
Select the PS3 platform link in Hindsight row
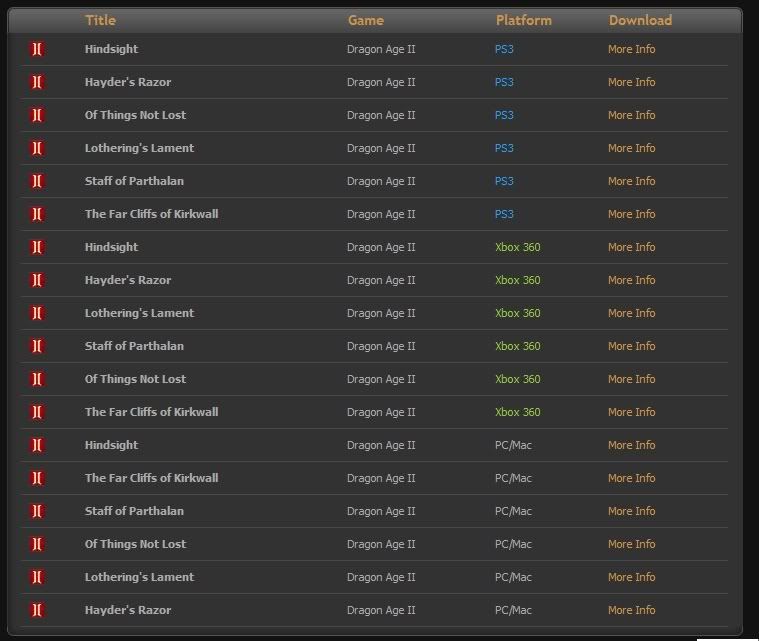pos(504,49)
